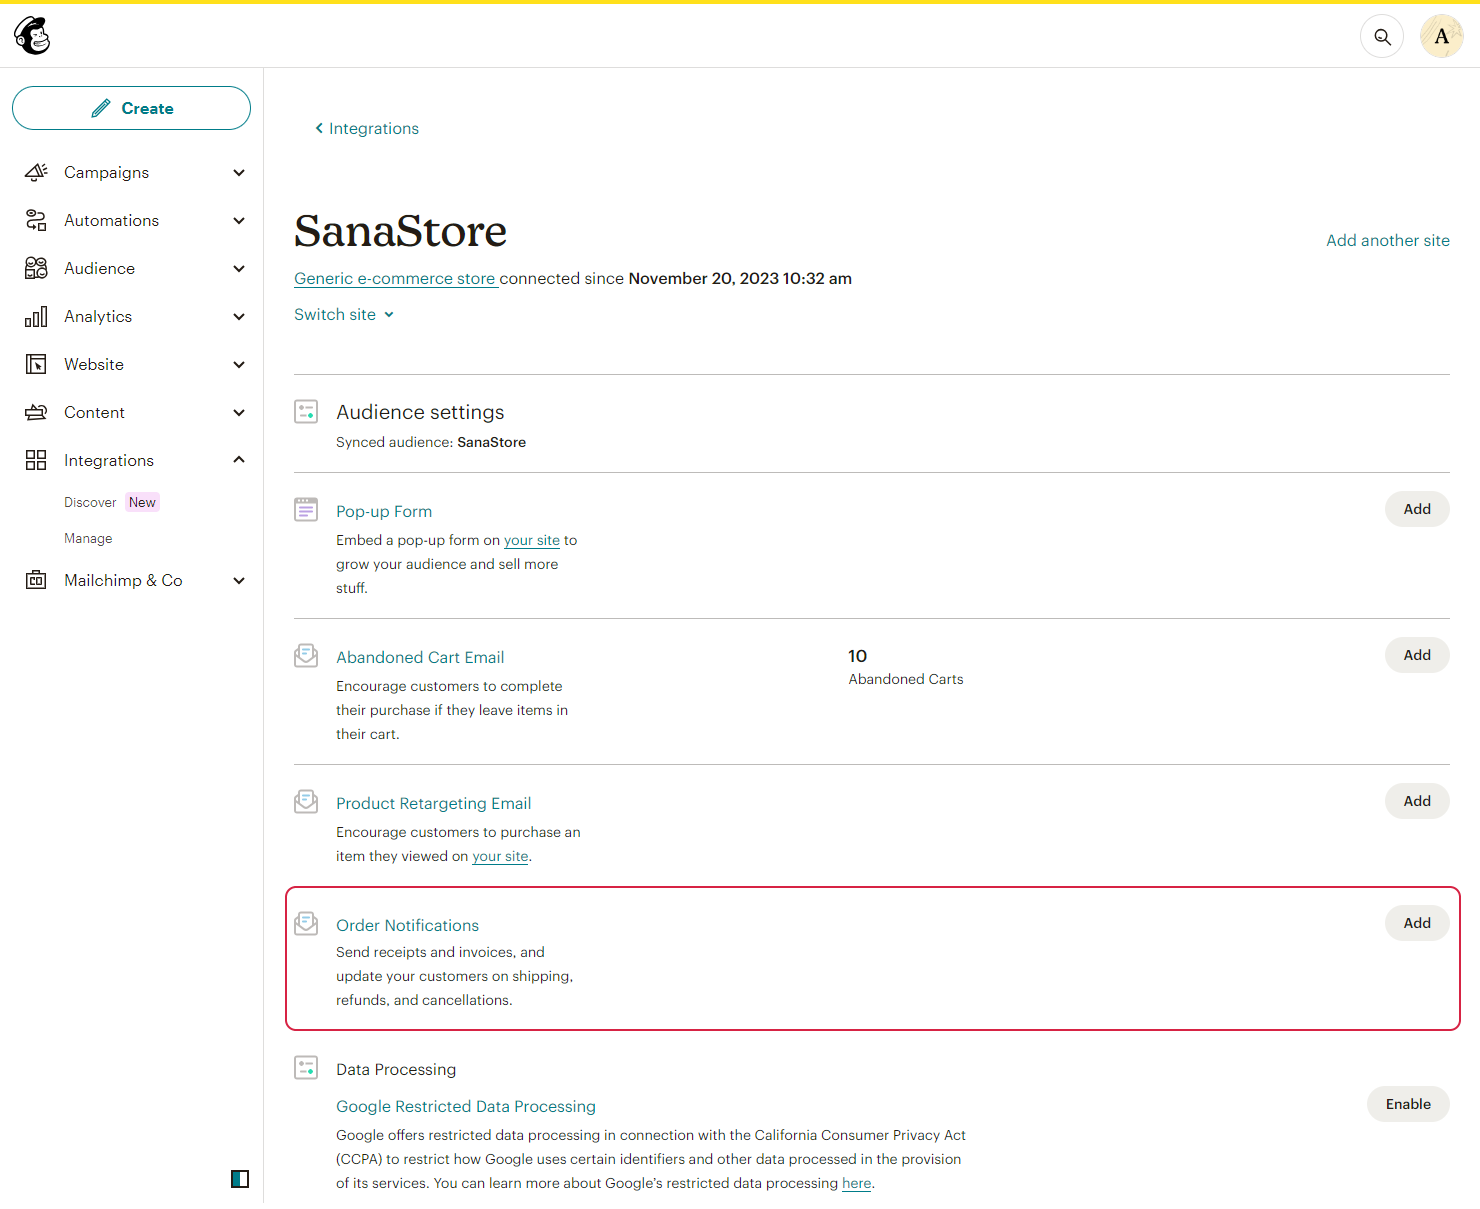1480x1209 pixels.
Task: Click the Campaigns megaphone icon
Action: point(36,172)
